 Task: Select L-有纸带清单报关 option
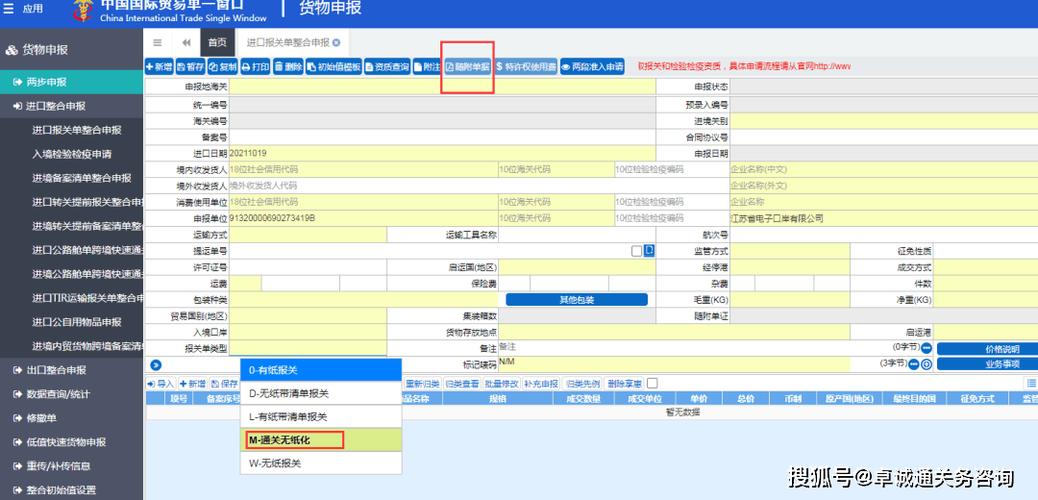click(x=320, y=417)
